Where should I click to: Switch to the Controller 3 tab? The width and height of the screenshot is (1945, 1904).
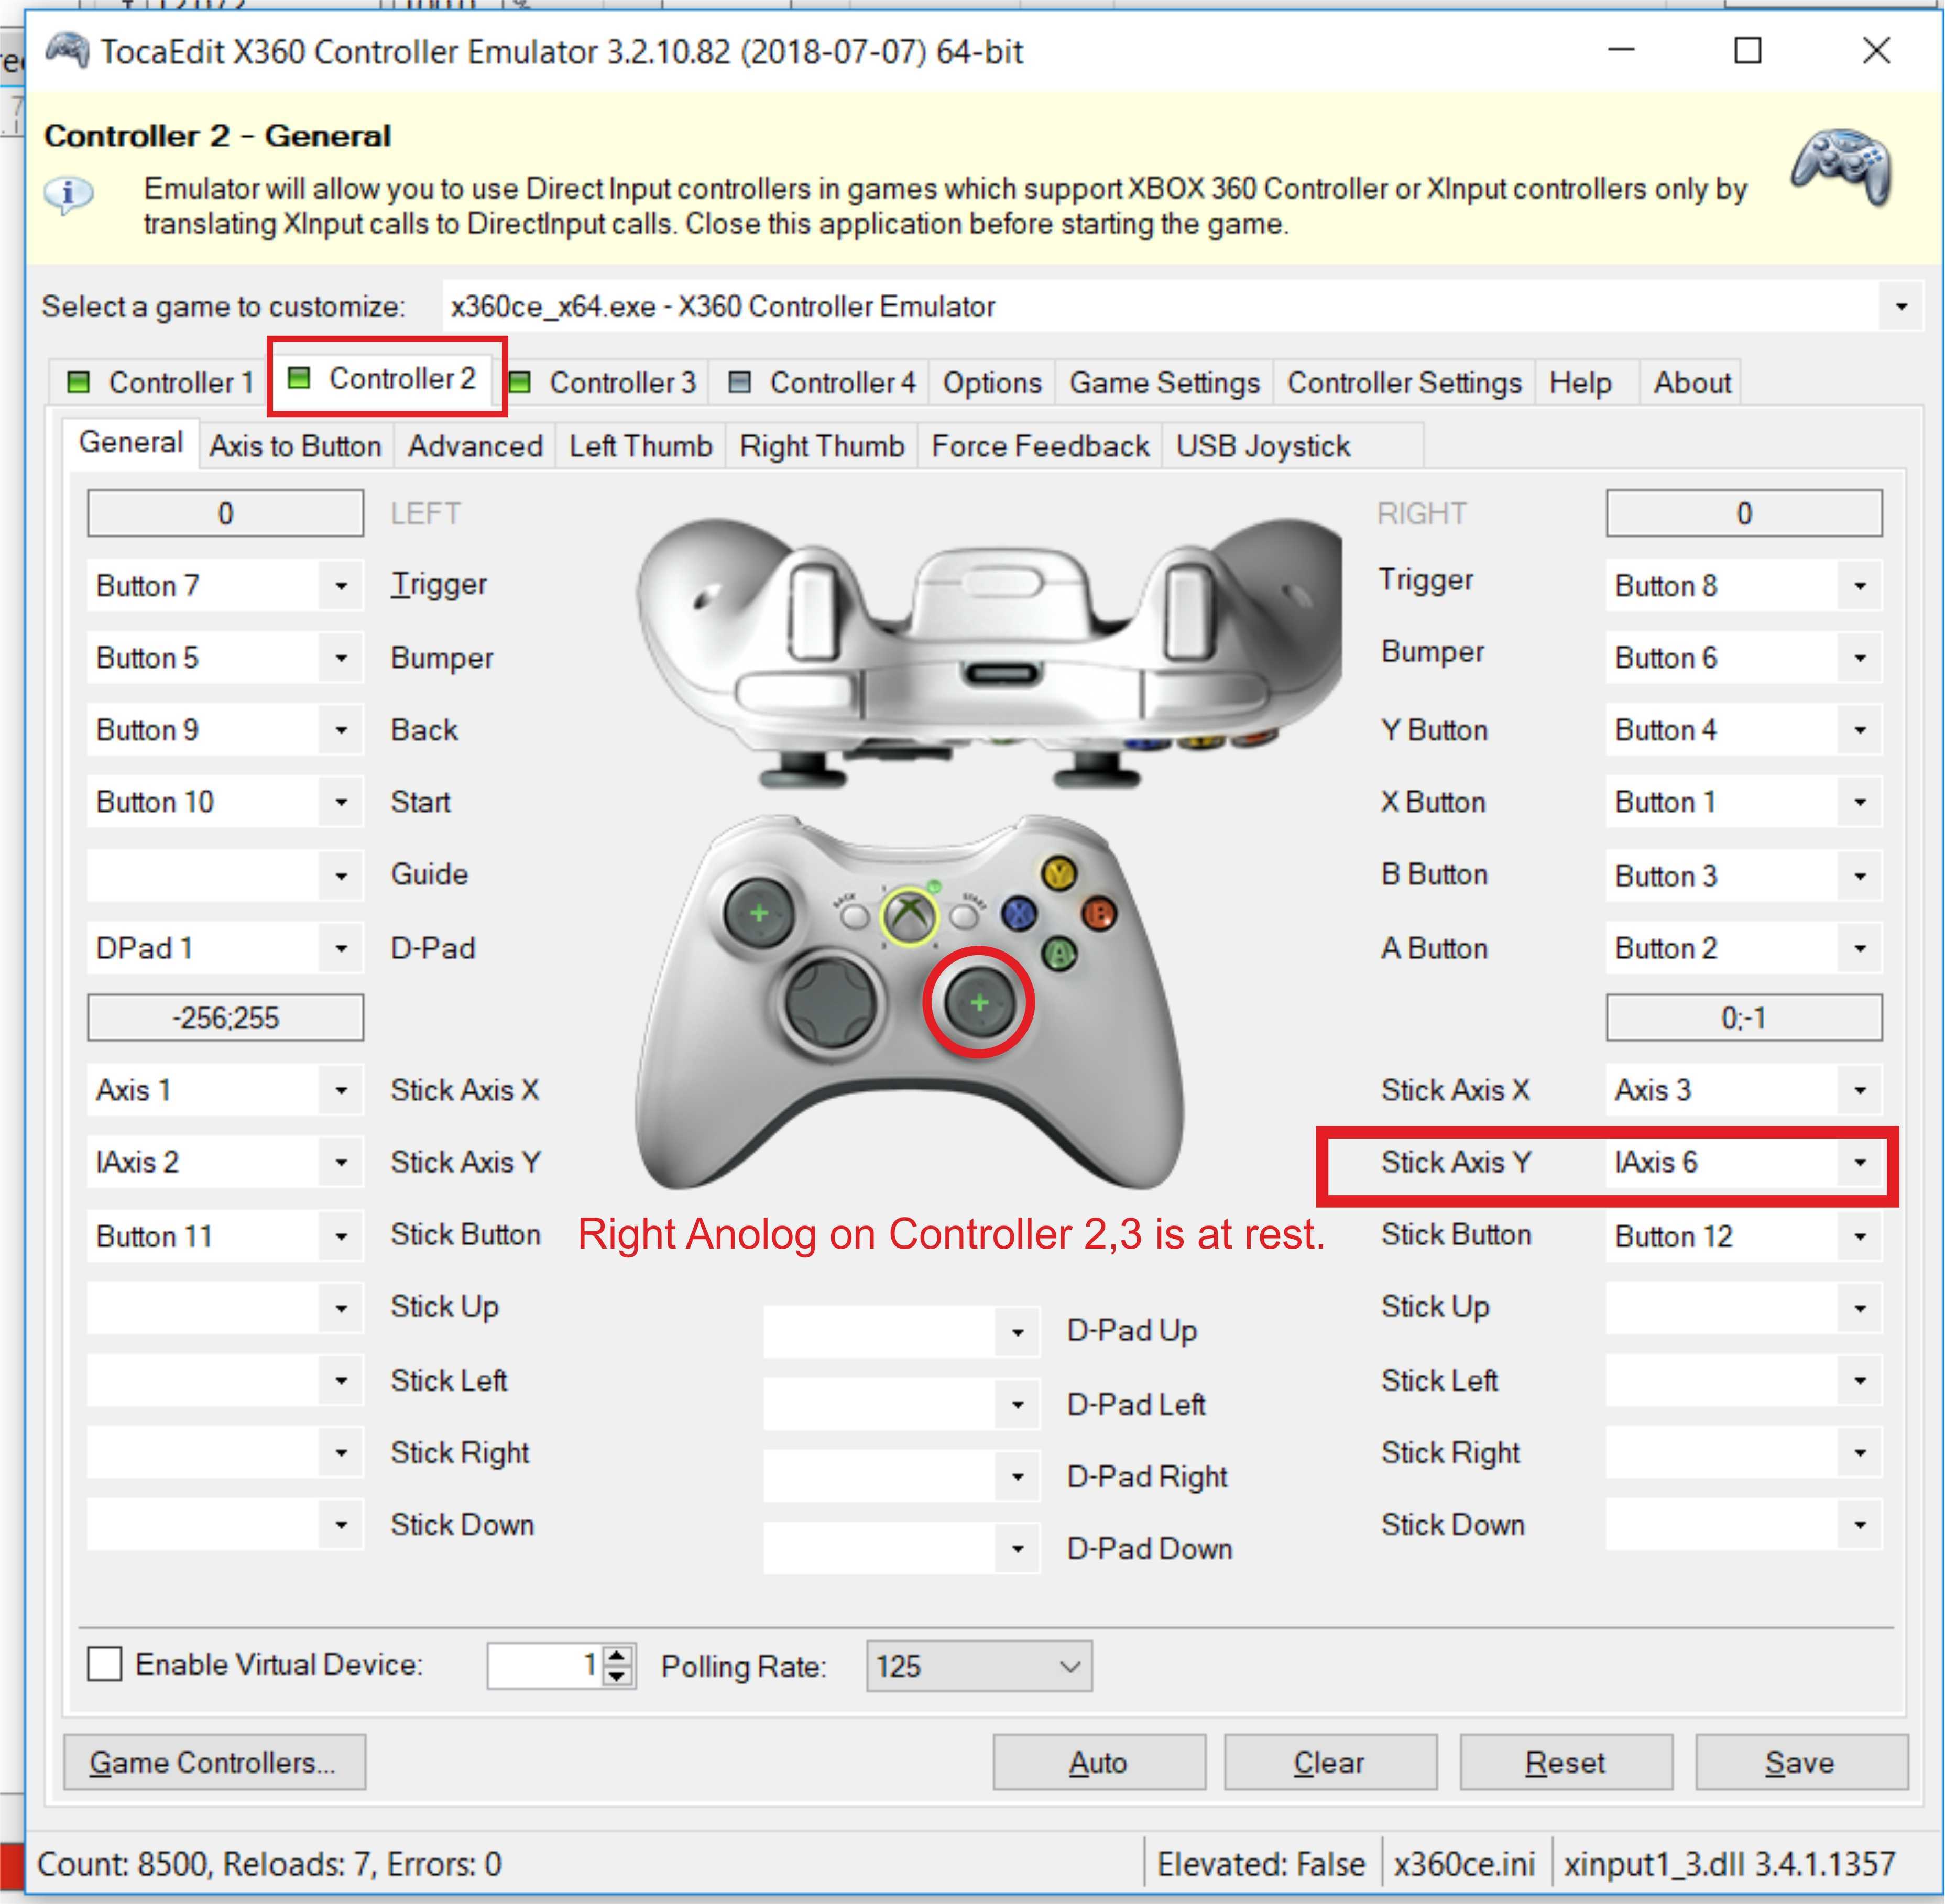(x=603, y=382)
